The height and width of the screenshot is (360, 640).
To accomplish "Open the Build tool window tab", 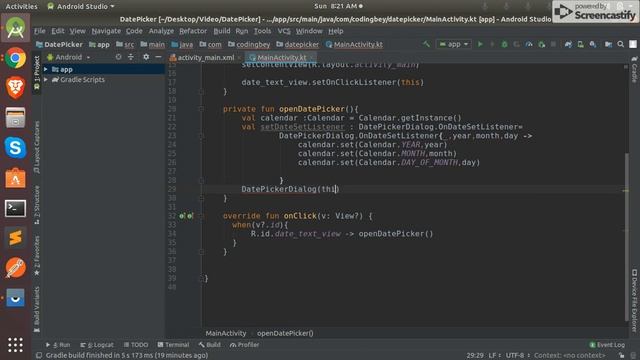I will click(x=209, y=345).
